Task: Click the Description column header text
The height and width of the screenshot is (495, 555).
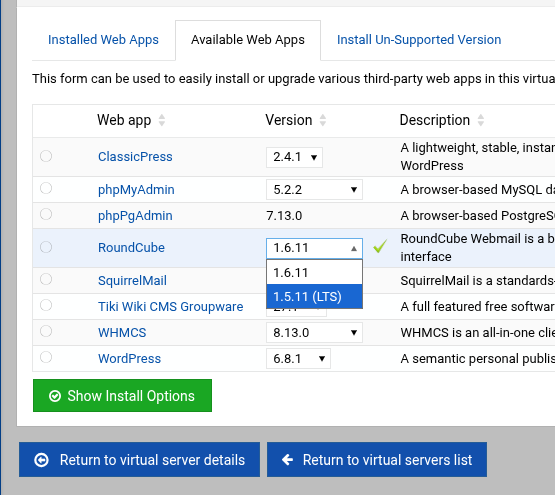Action: [x=435, y=120]
